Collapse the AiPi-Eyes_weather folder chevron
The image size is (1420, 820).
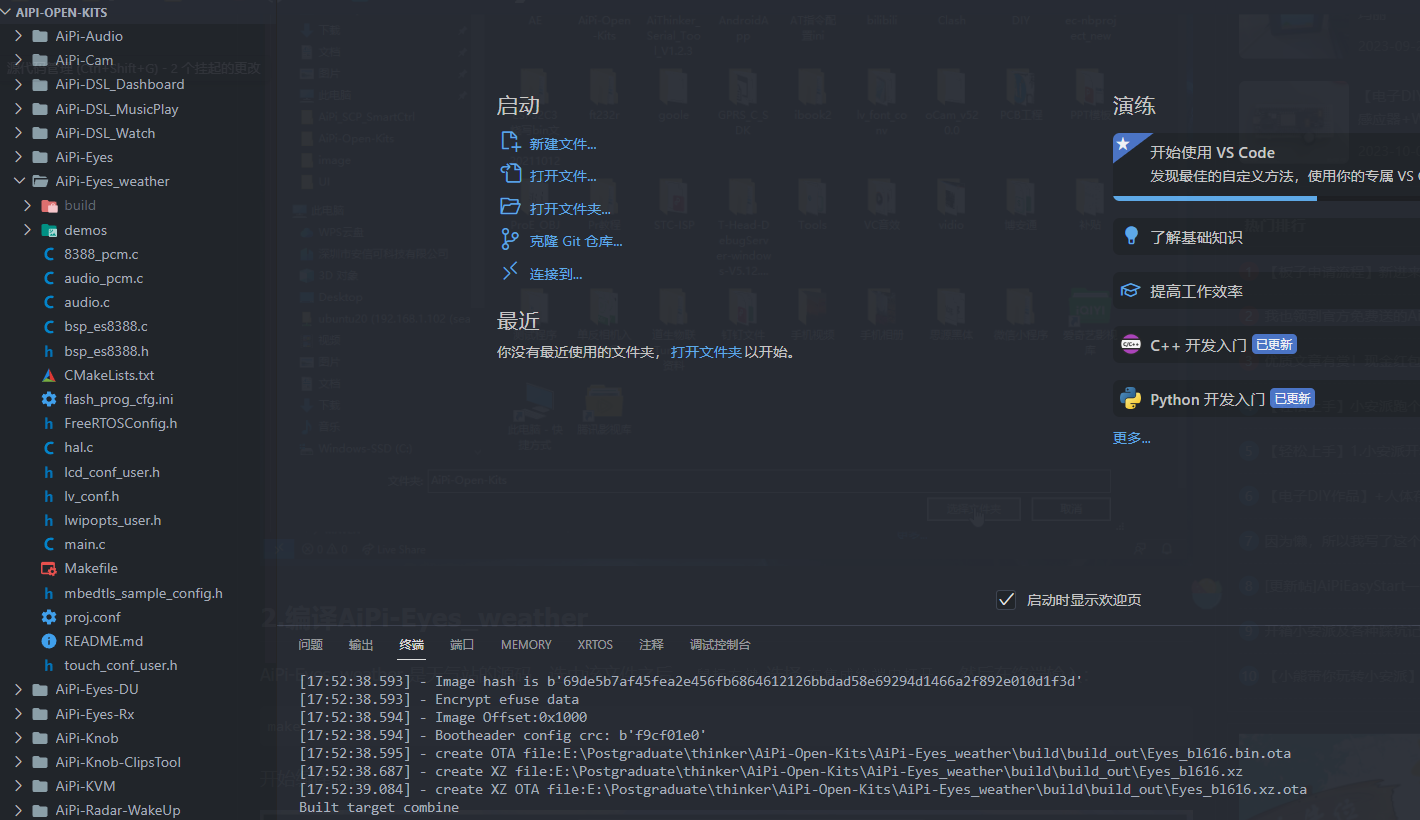(x=18, y=181)
